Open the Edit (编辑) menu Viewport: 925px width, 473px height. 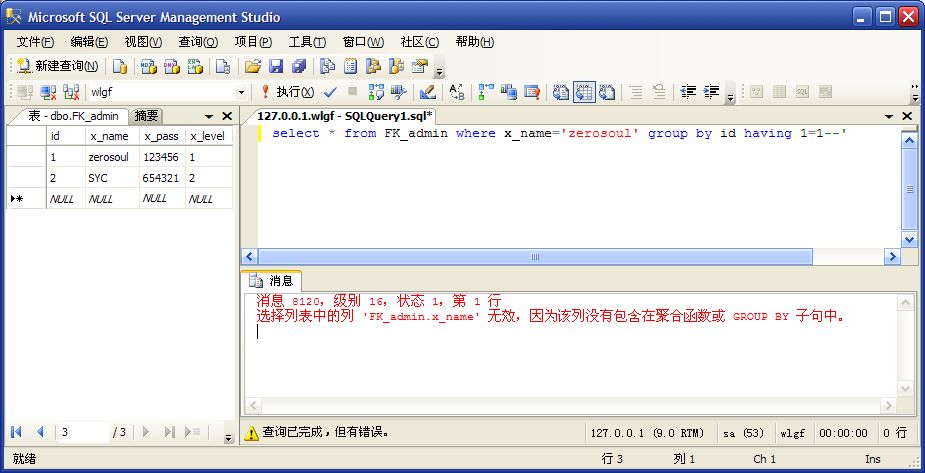[89, 42]
